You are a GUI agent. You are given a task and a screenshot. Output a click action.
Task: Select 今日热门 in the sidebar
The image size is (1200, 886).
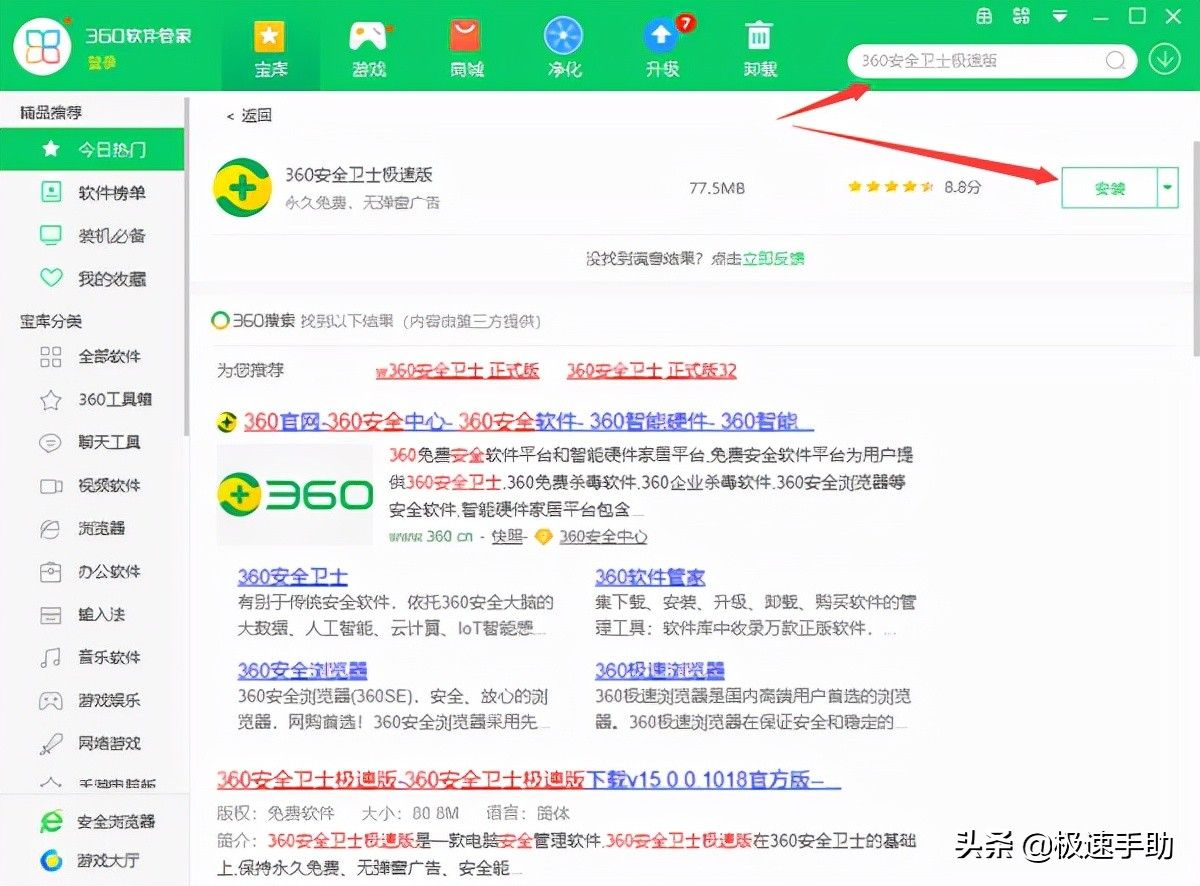point(92,150)
